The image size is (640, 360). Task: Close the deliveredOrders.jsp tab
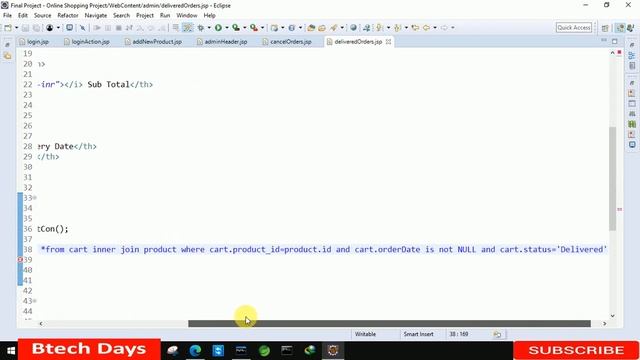coord(388,42)
